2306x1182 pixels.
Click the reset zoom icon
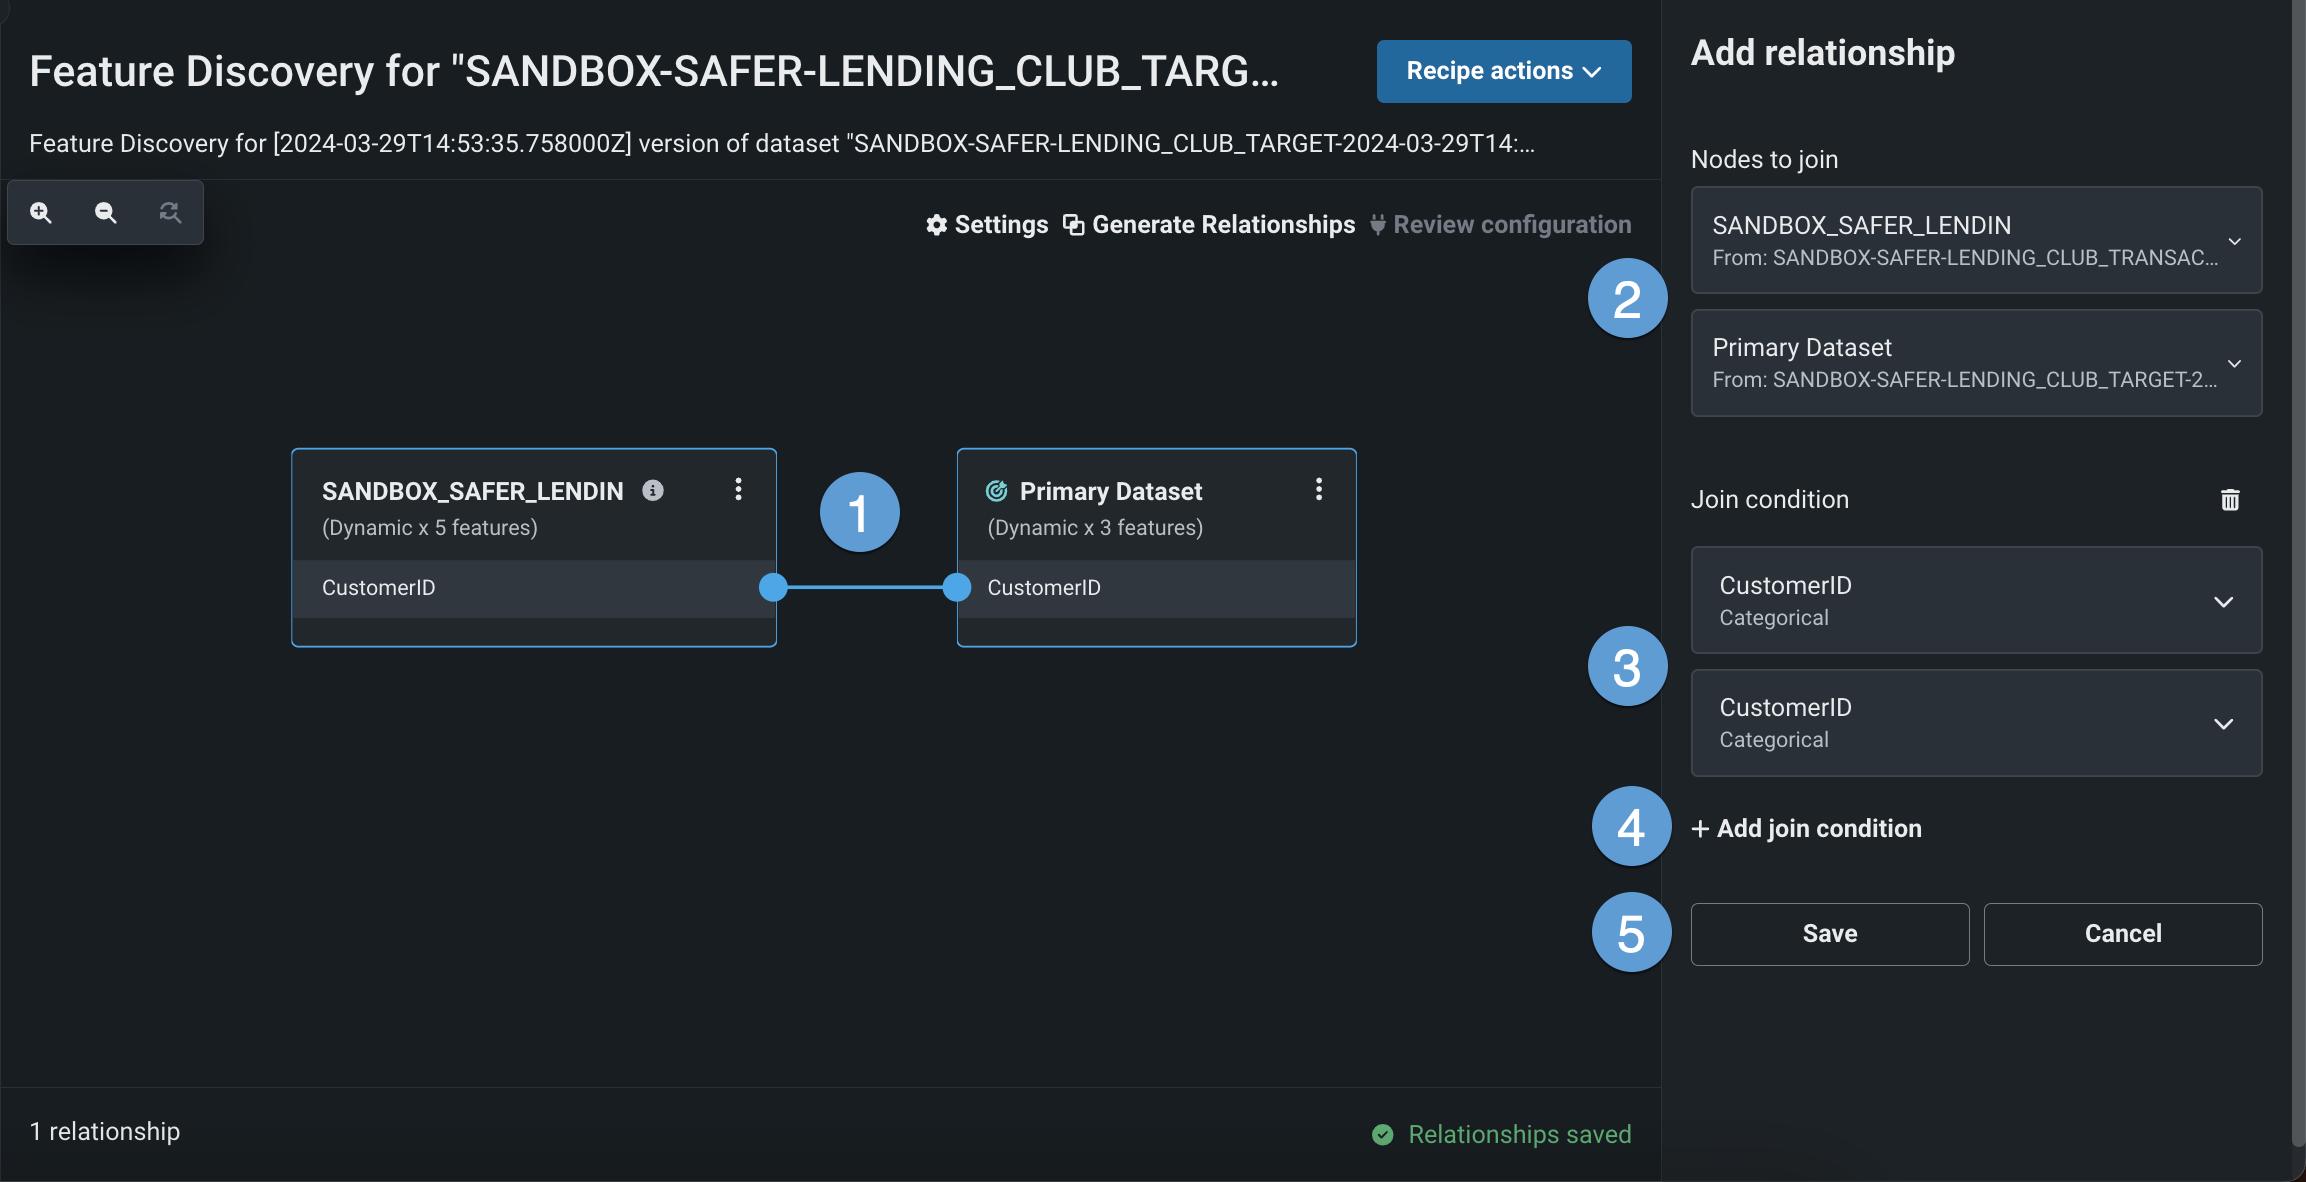coord(170,212)
